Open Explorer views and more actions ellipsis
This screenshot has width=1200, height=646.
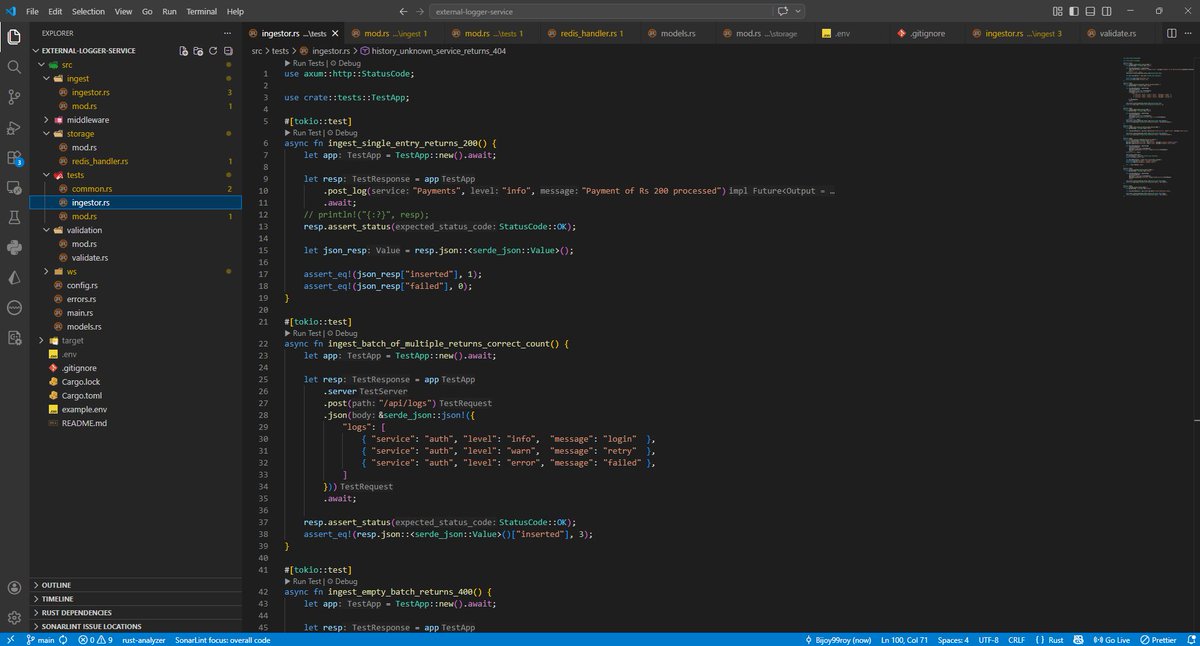point(225,33)
